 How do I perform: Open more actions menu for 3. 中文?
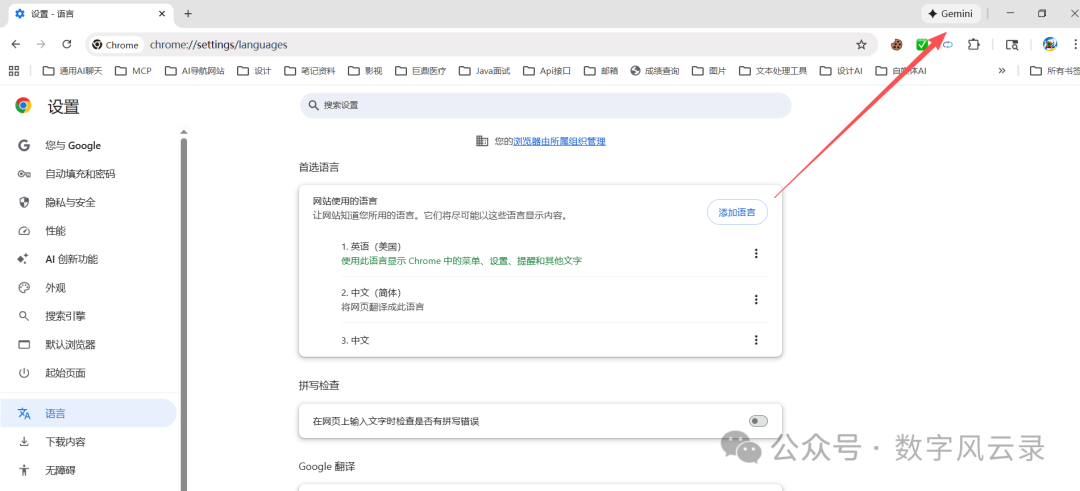pyautogui.click(x=756, y=340)
